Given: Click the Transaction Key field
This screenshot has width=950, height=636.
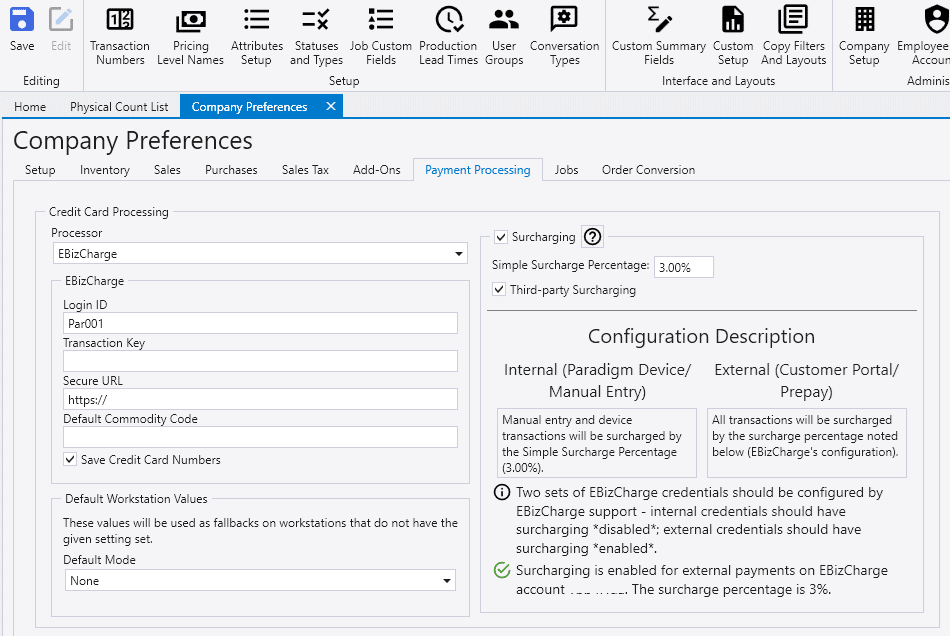Looking at the screenshot, I should point(260,361).
